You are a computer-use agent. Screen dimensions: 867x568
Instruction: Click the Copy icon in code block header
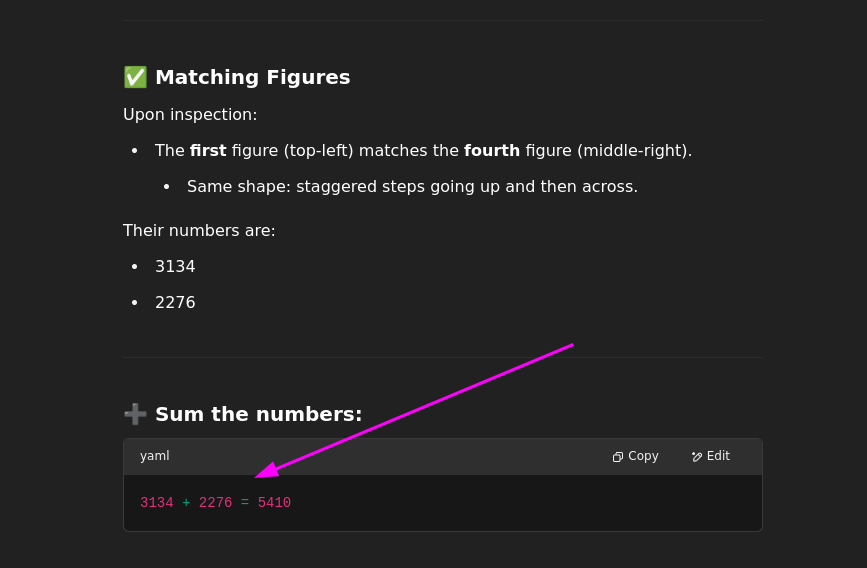pos(618,457)
